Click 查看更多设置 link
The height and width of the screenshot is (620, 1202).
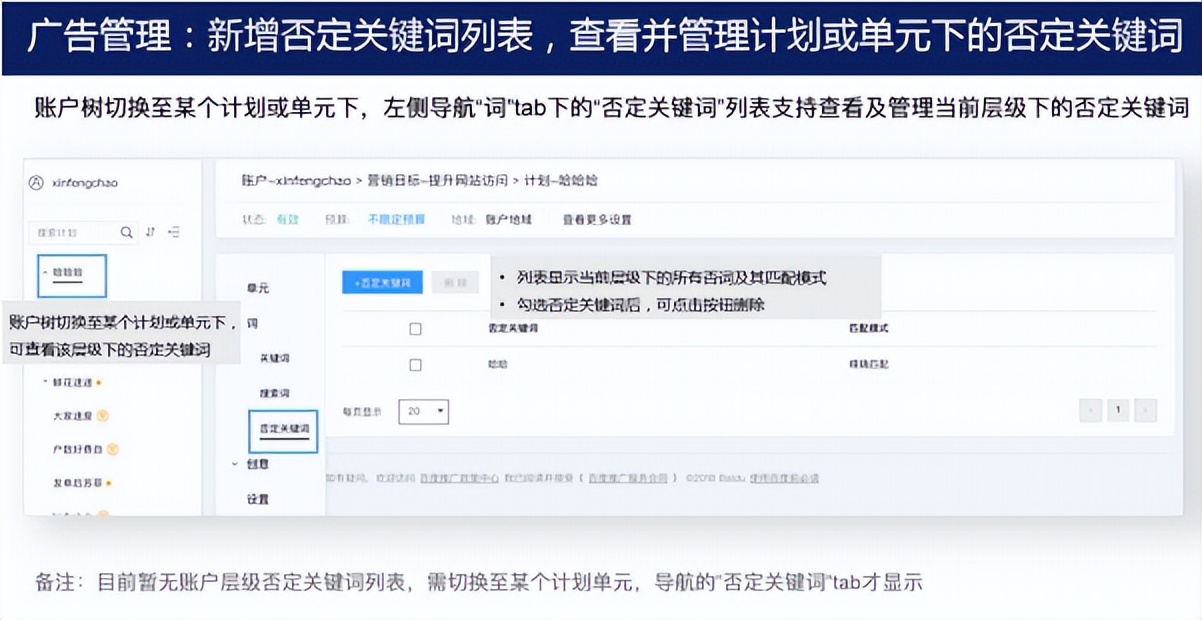(x=596, y=219)
